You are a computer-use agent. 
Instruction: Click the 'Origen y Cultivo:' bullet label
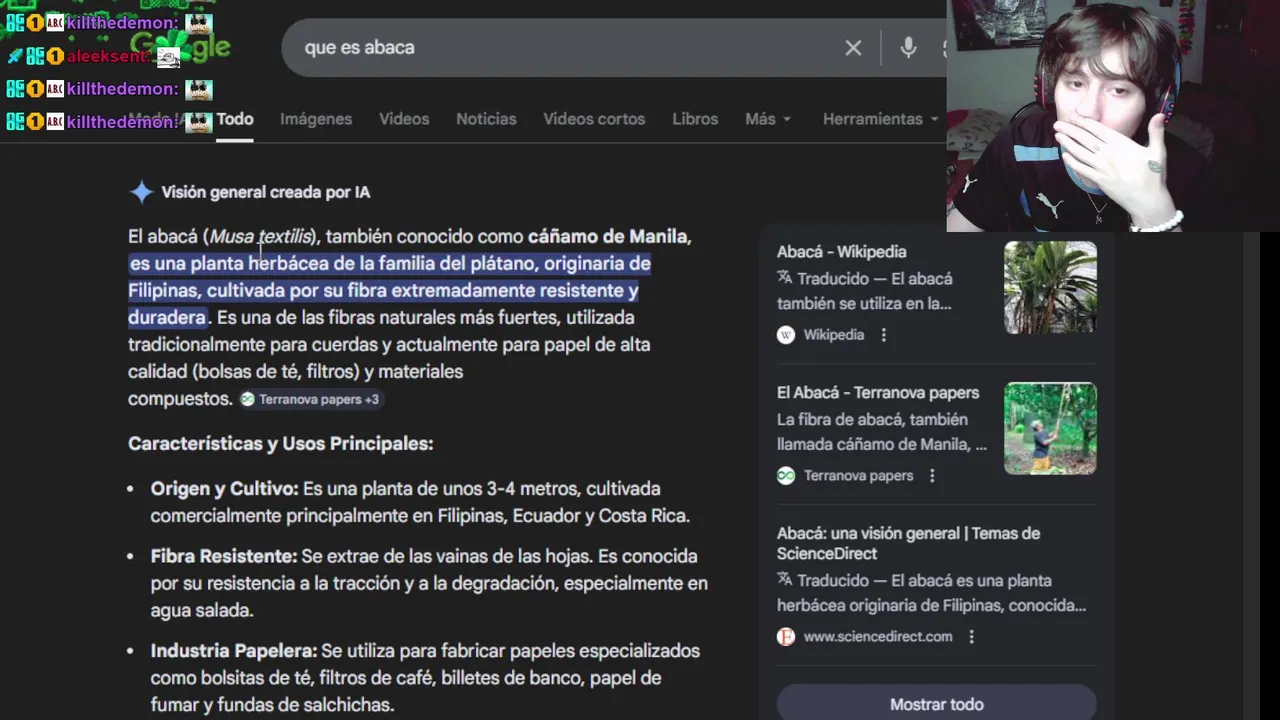(x=225, y=489)
